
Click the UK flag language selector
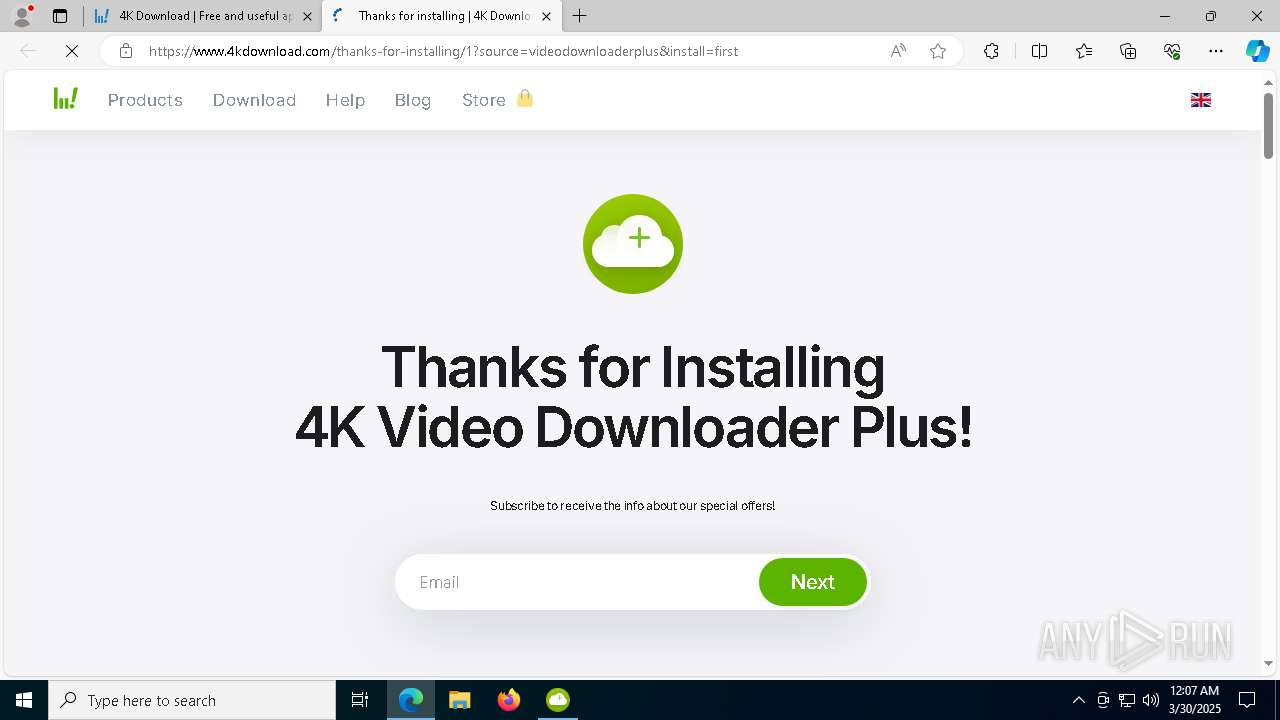1201,100
